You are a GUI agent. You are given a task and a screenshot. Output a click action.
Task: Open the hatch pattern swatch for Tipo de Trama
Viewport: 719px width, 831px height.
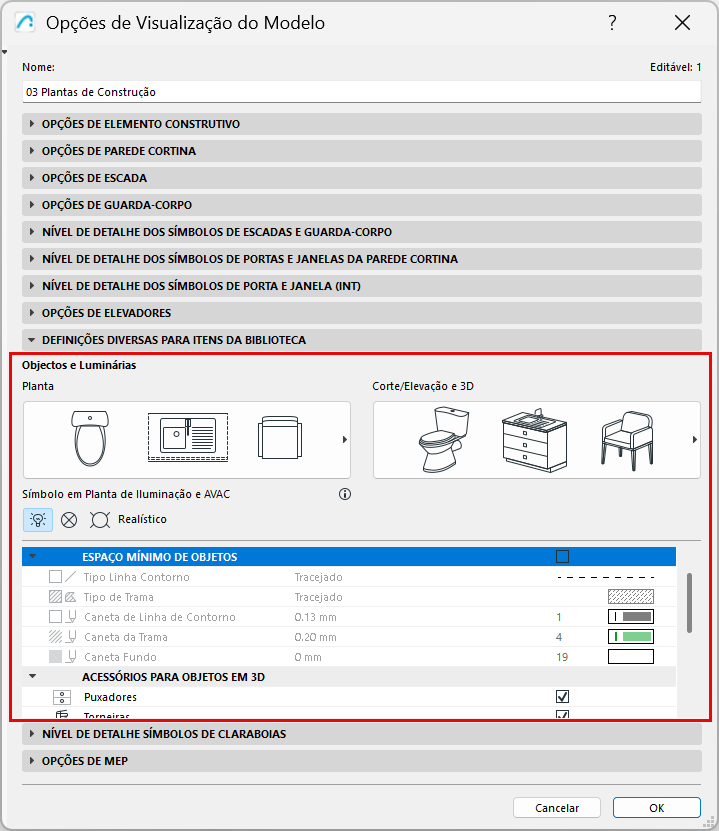tap(631, 597)
